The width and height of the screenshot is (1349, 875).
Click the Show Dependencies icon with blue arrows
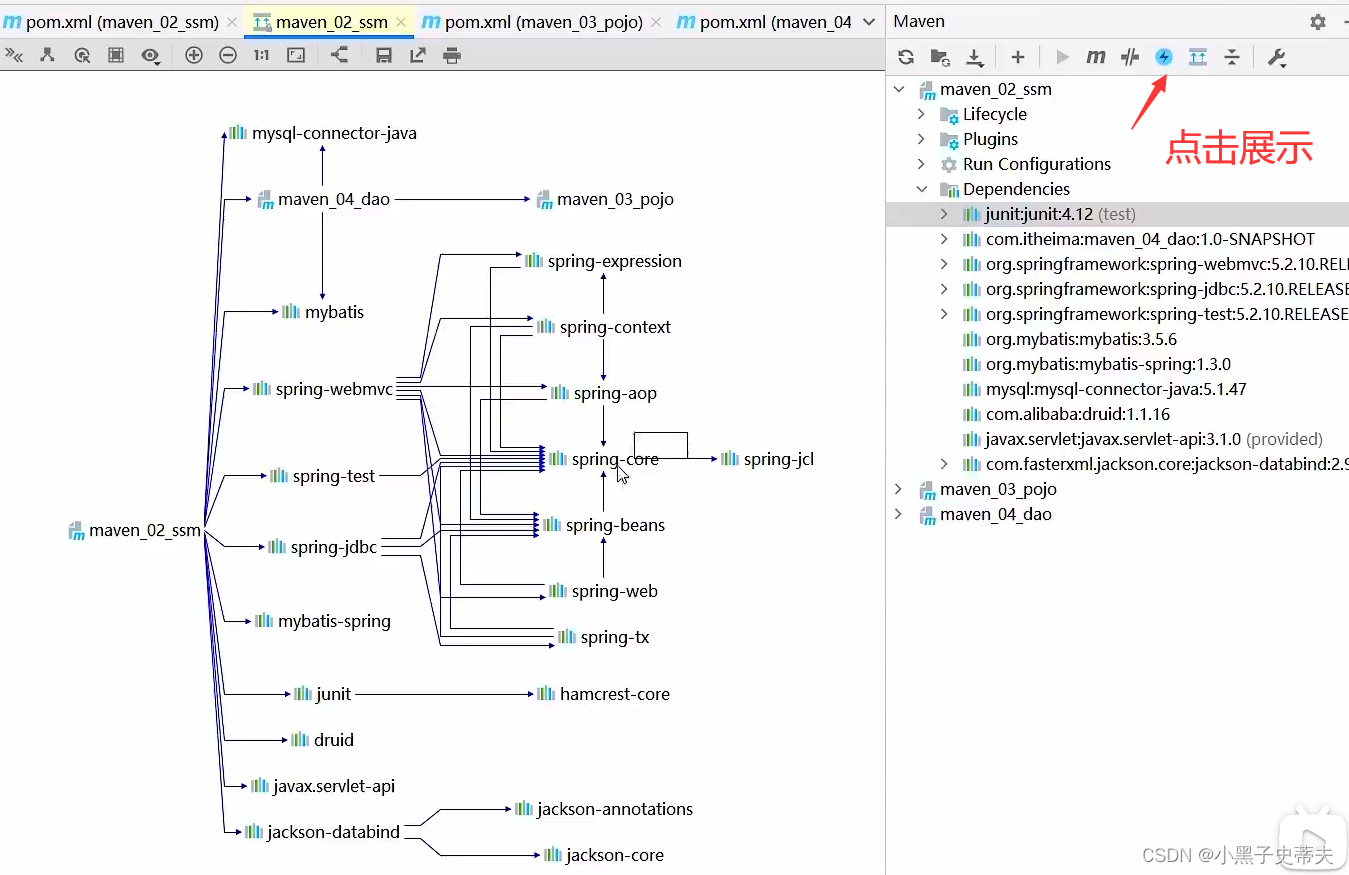point(1198,57)
